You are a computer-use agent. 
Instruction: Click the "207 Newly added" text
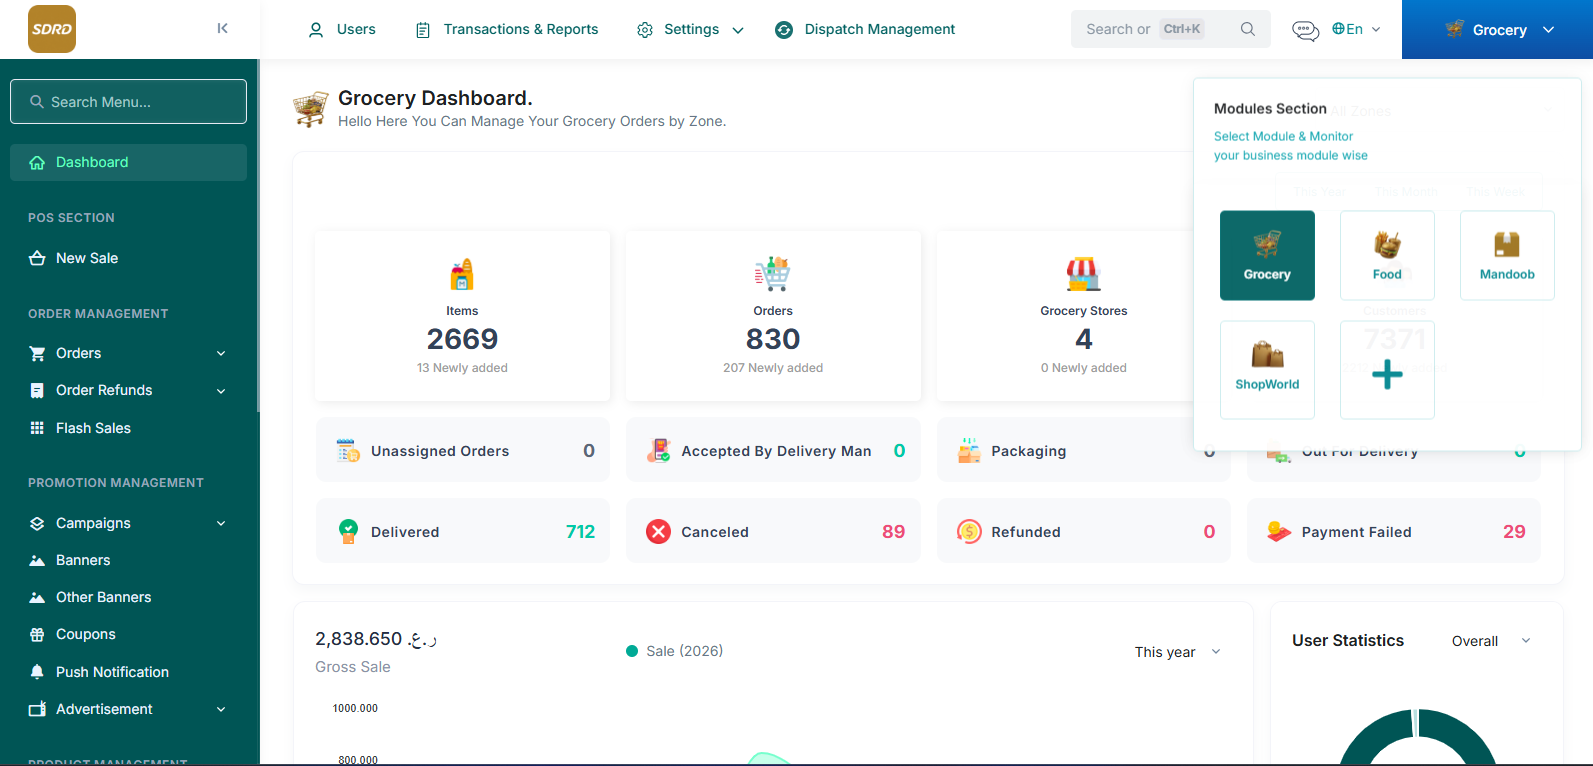click(x=773, y=368)
